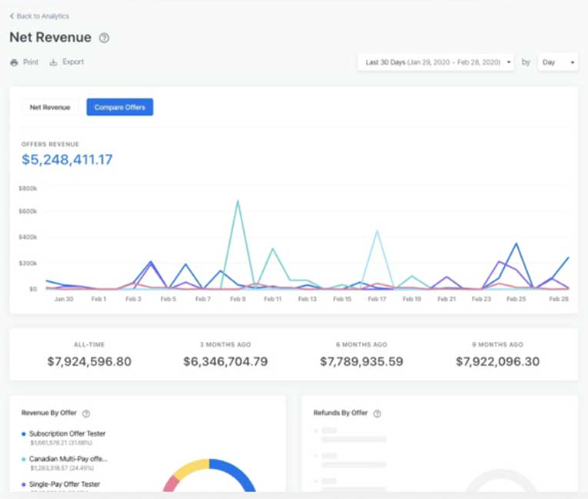Click the printer icon

point(14,62)
